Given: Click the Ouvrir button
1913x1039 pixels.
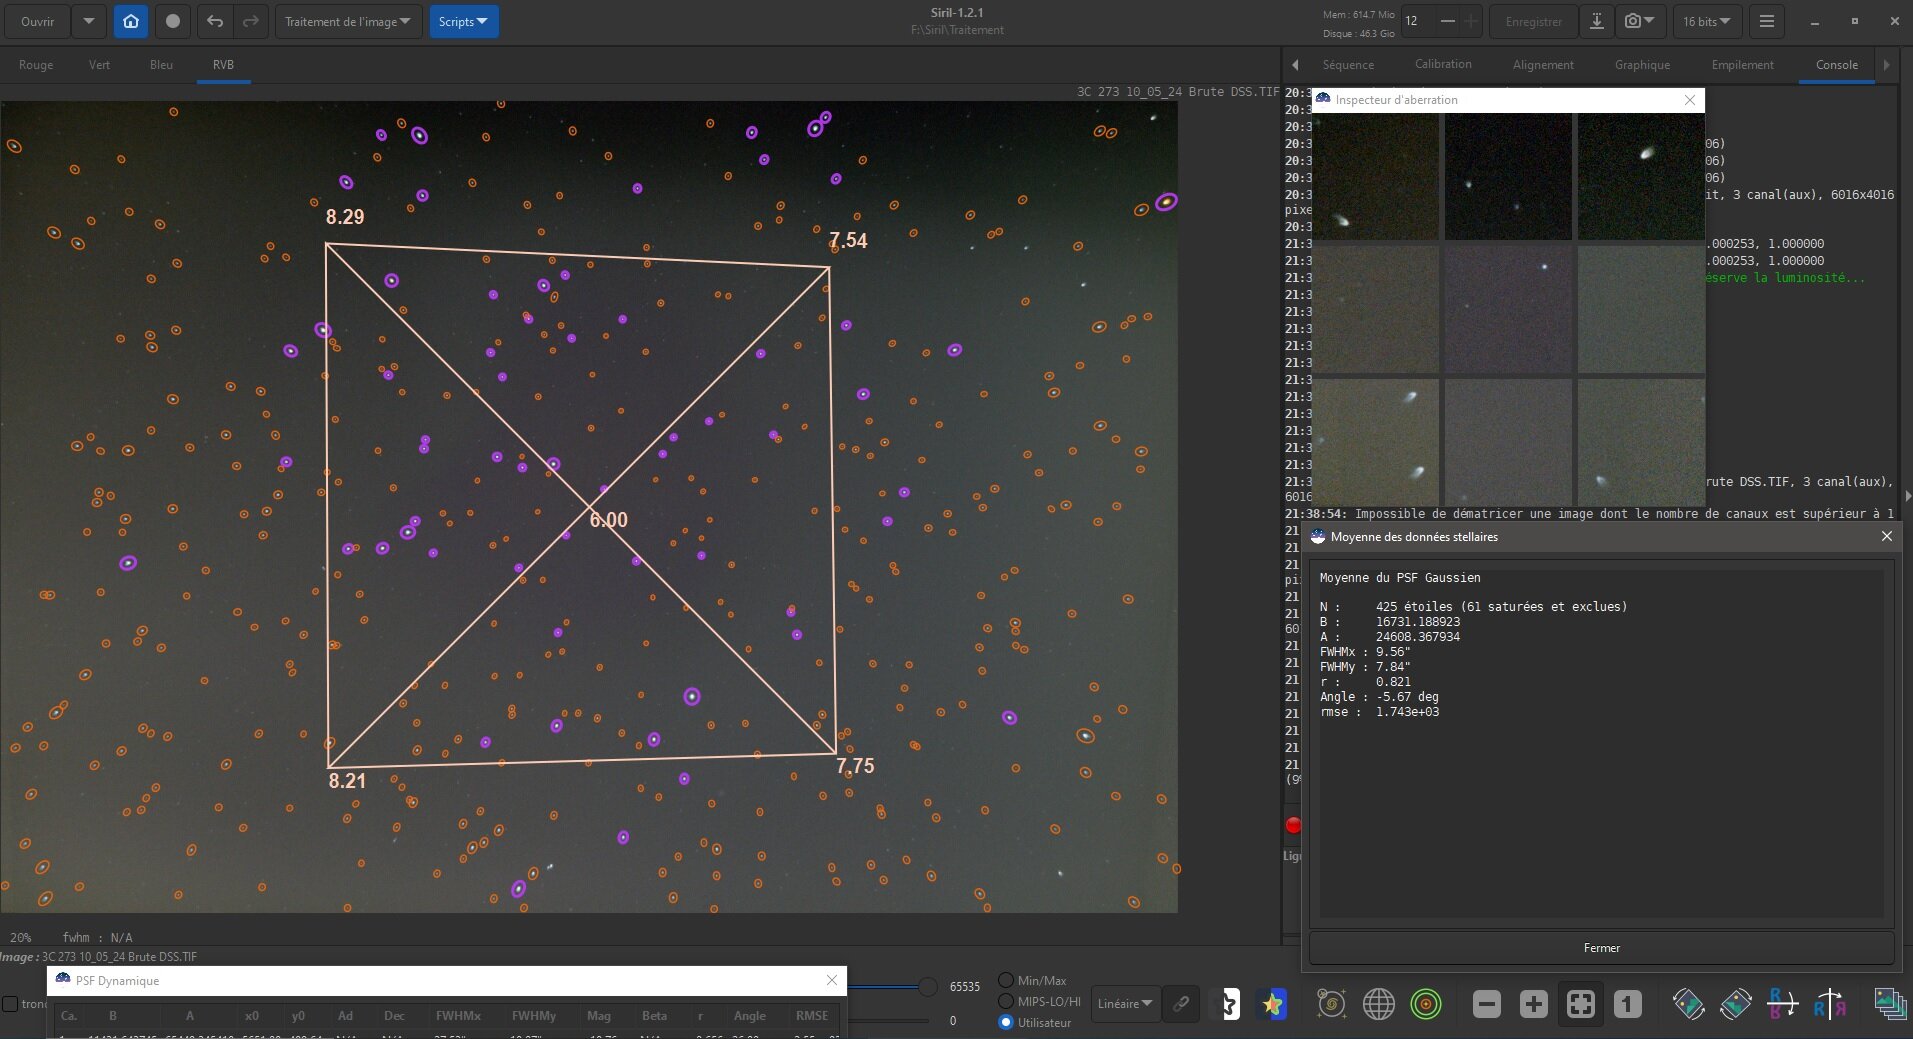Looking at the screenshot, I should [38, 21].
